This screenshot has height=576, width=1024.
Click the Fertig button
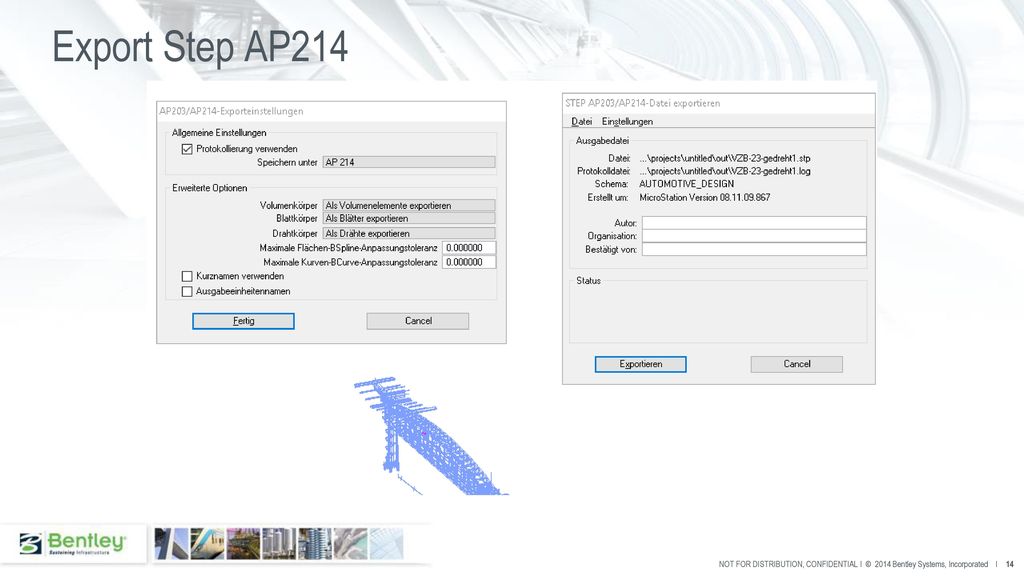pyautogui.click(x=243, y=321)
